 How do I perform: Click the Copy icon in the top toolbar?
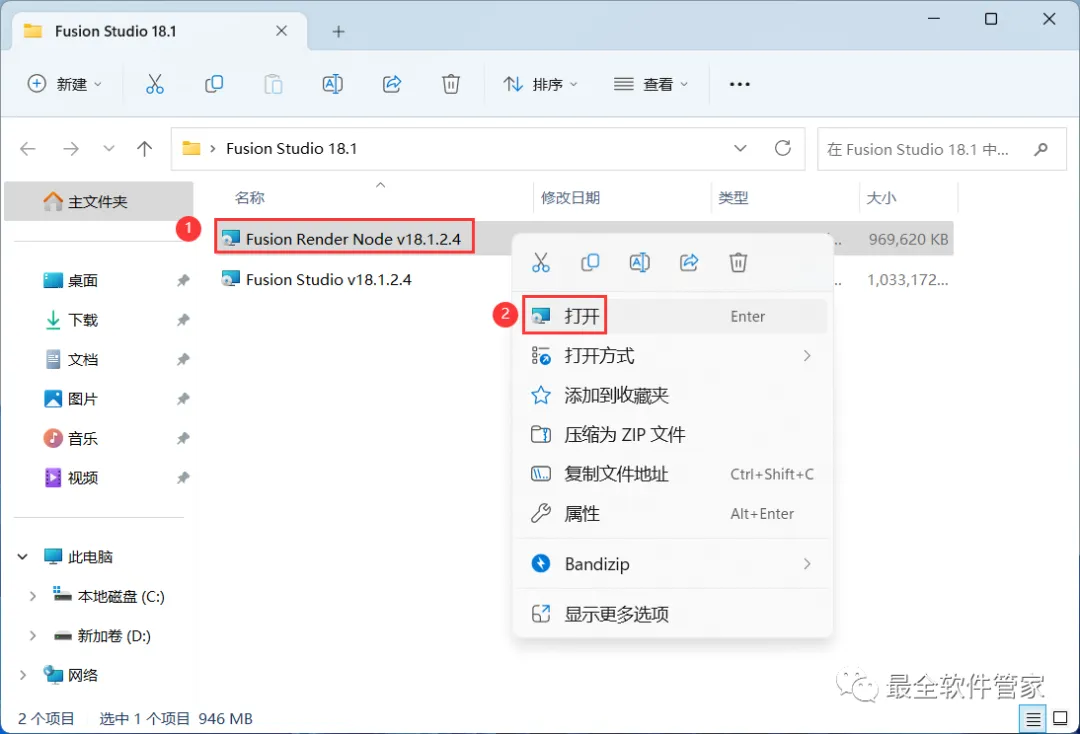tap(214, 84)
